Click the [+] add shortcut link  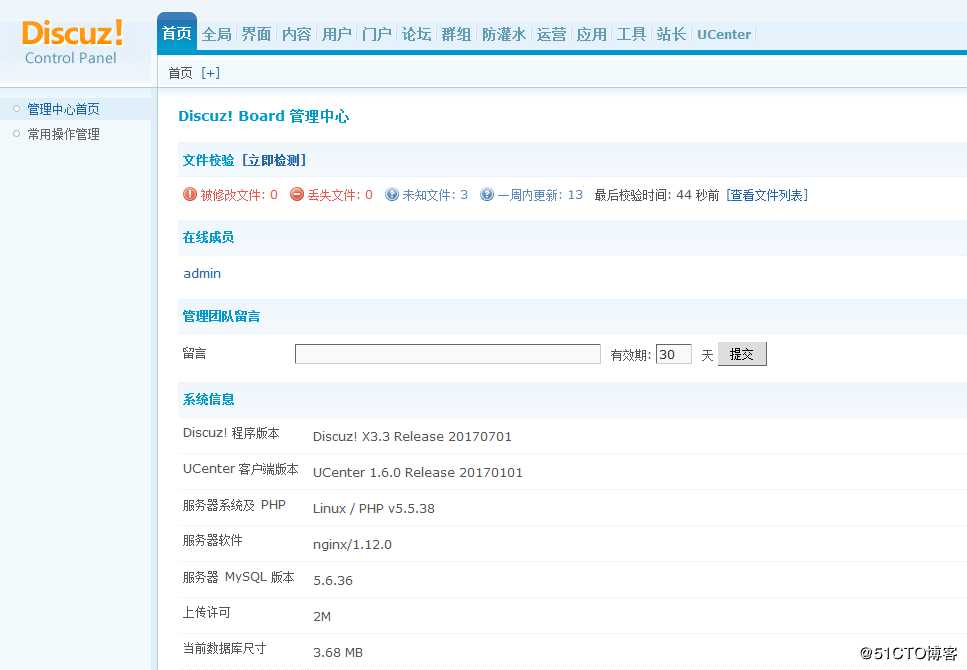210,73
